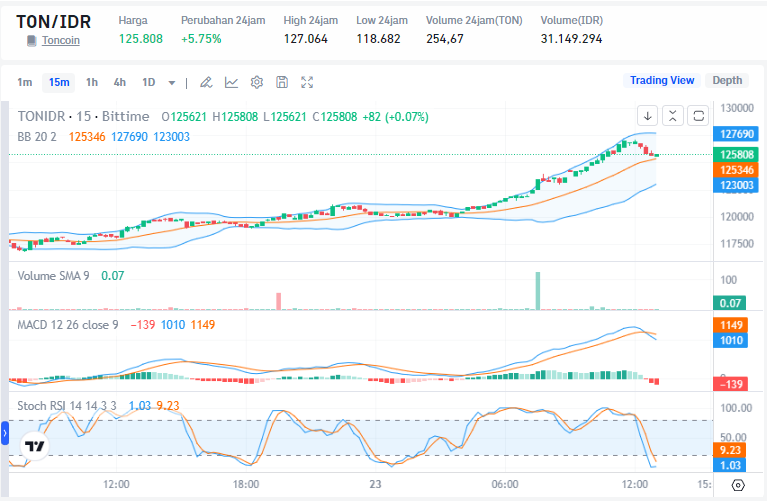Enter fullscreen mode with expand arrows icon
The height and width of the screenshot is (501, 767).
tap(307, 82)
